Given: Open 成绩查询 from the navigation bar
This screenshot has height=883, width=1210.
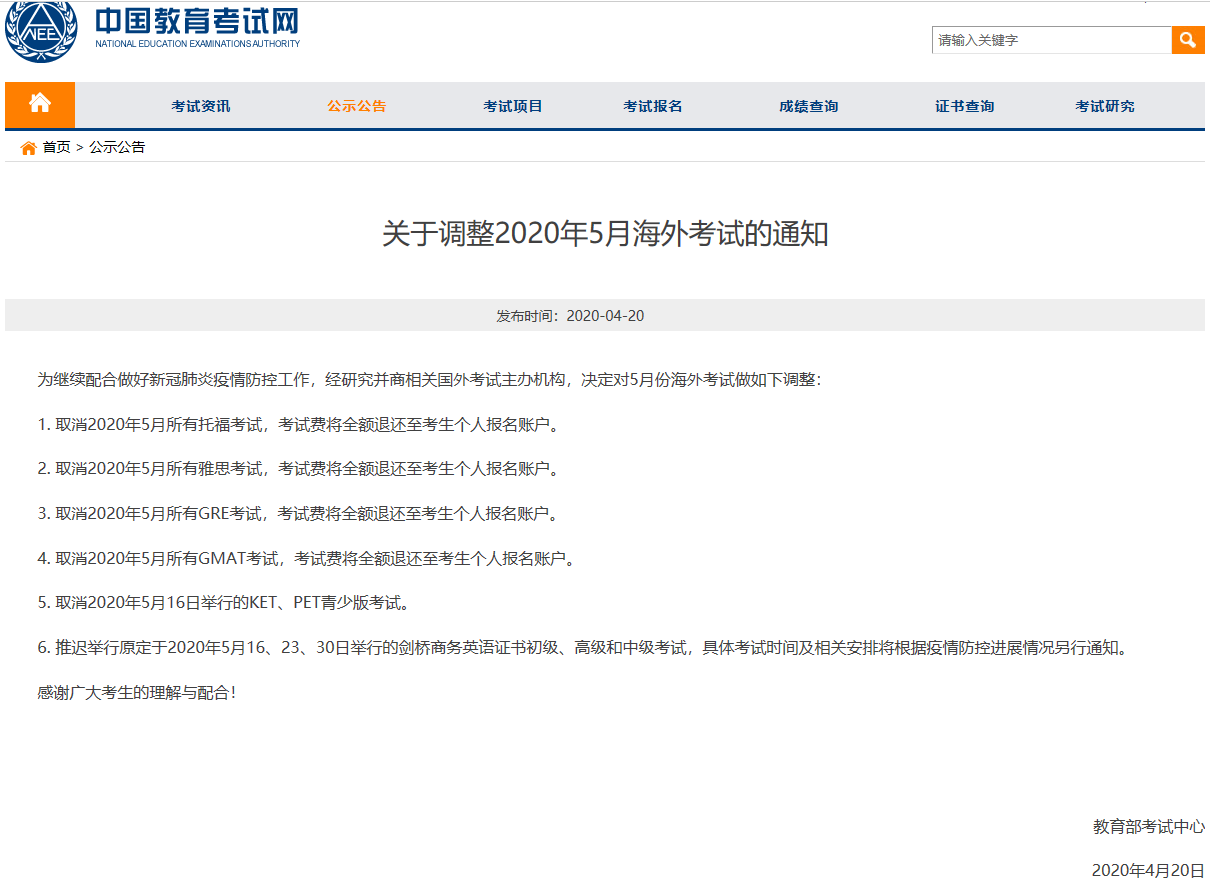Looking at the screenshot, I should click(808, 106).
